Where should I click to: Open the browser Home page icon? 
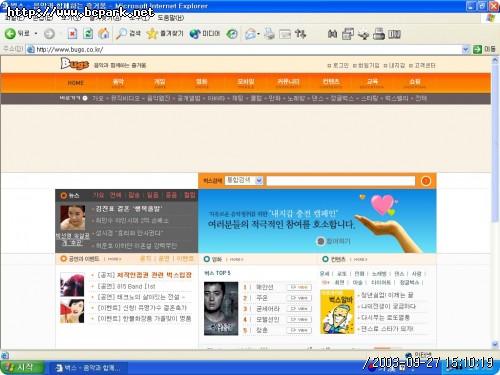click(x=104, y=33)
